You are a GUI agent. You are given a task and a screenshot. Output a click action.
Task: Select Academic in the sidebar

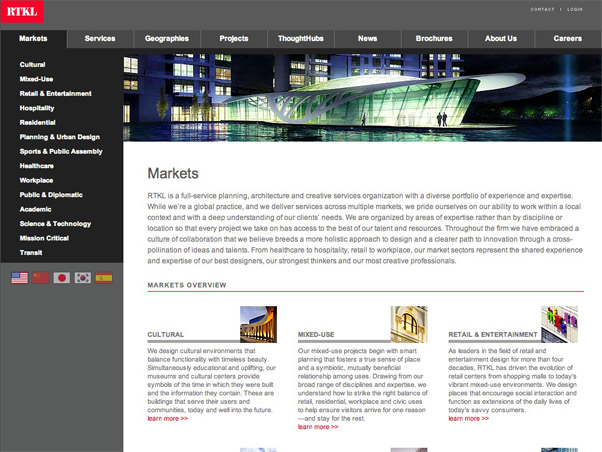pos(35,209)
